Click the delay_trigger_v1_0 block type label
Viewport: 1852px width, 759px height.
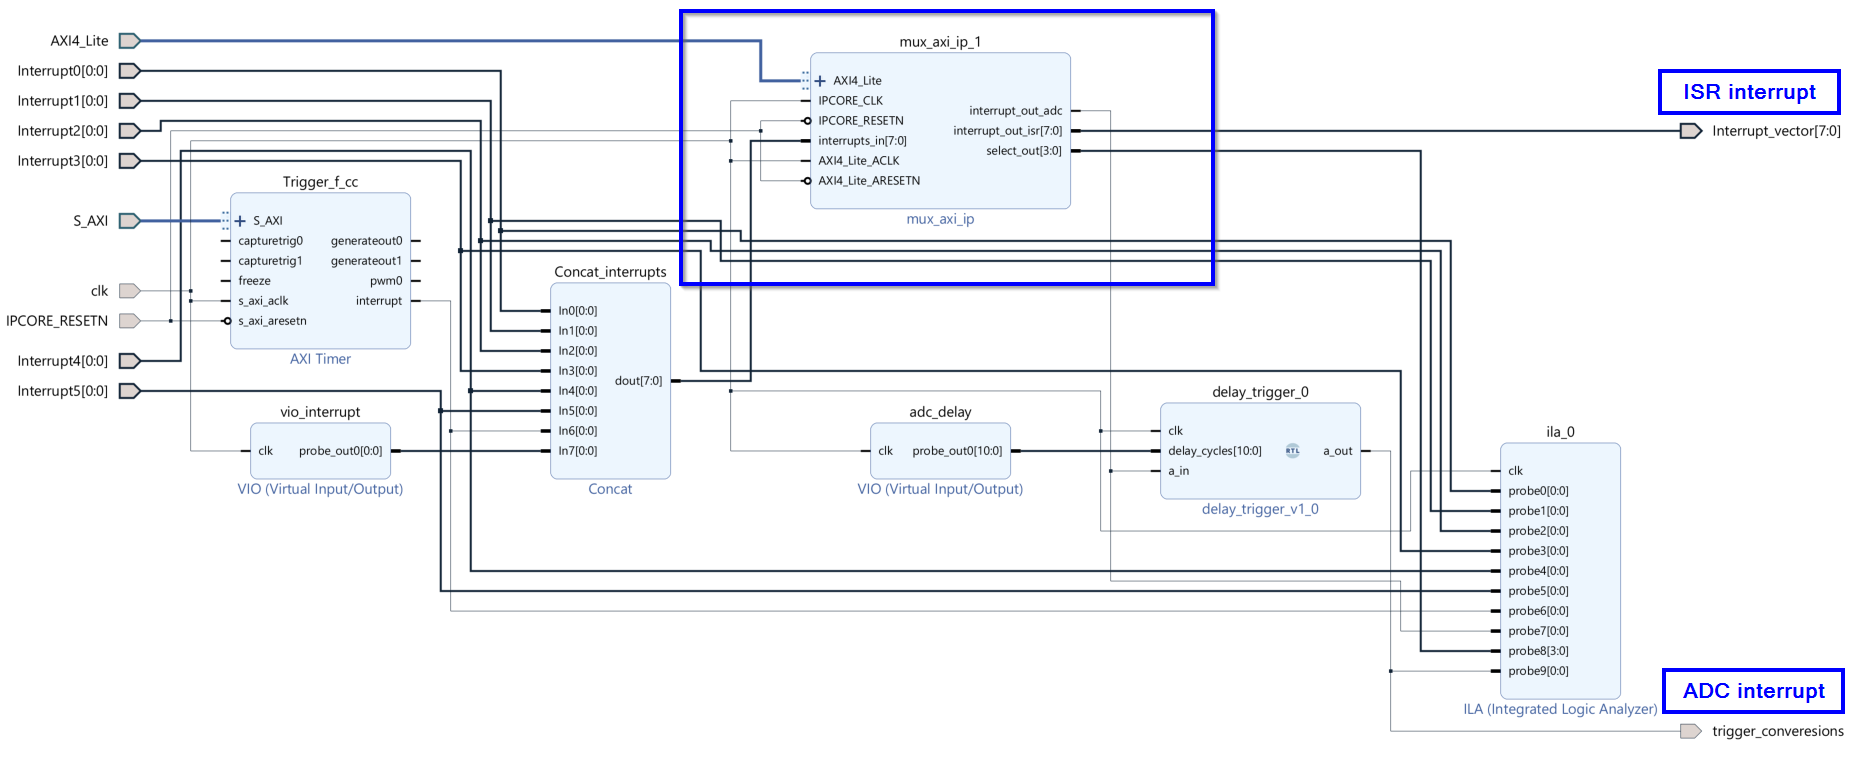[1259, 509]
